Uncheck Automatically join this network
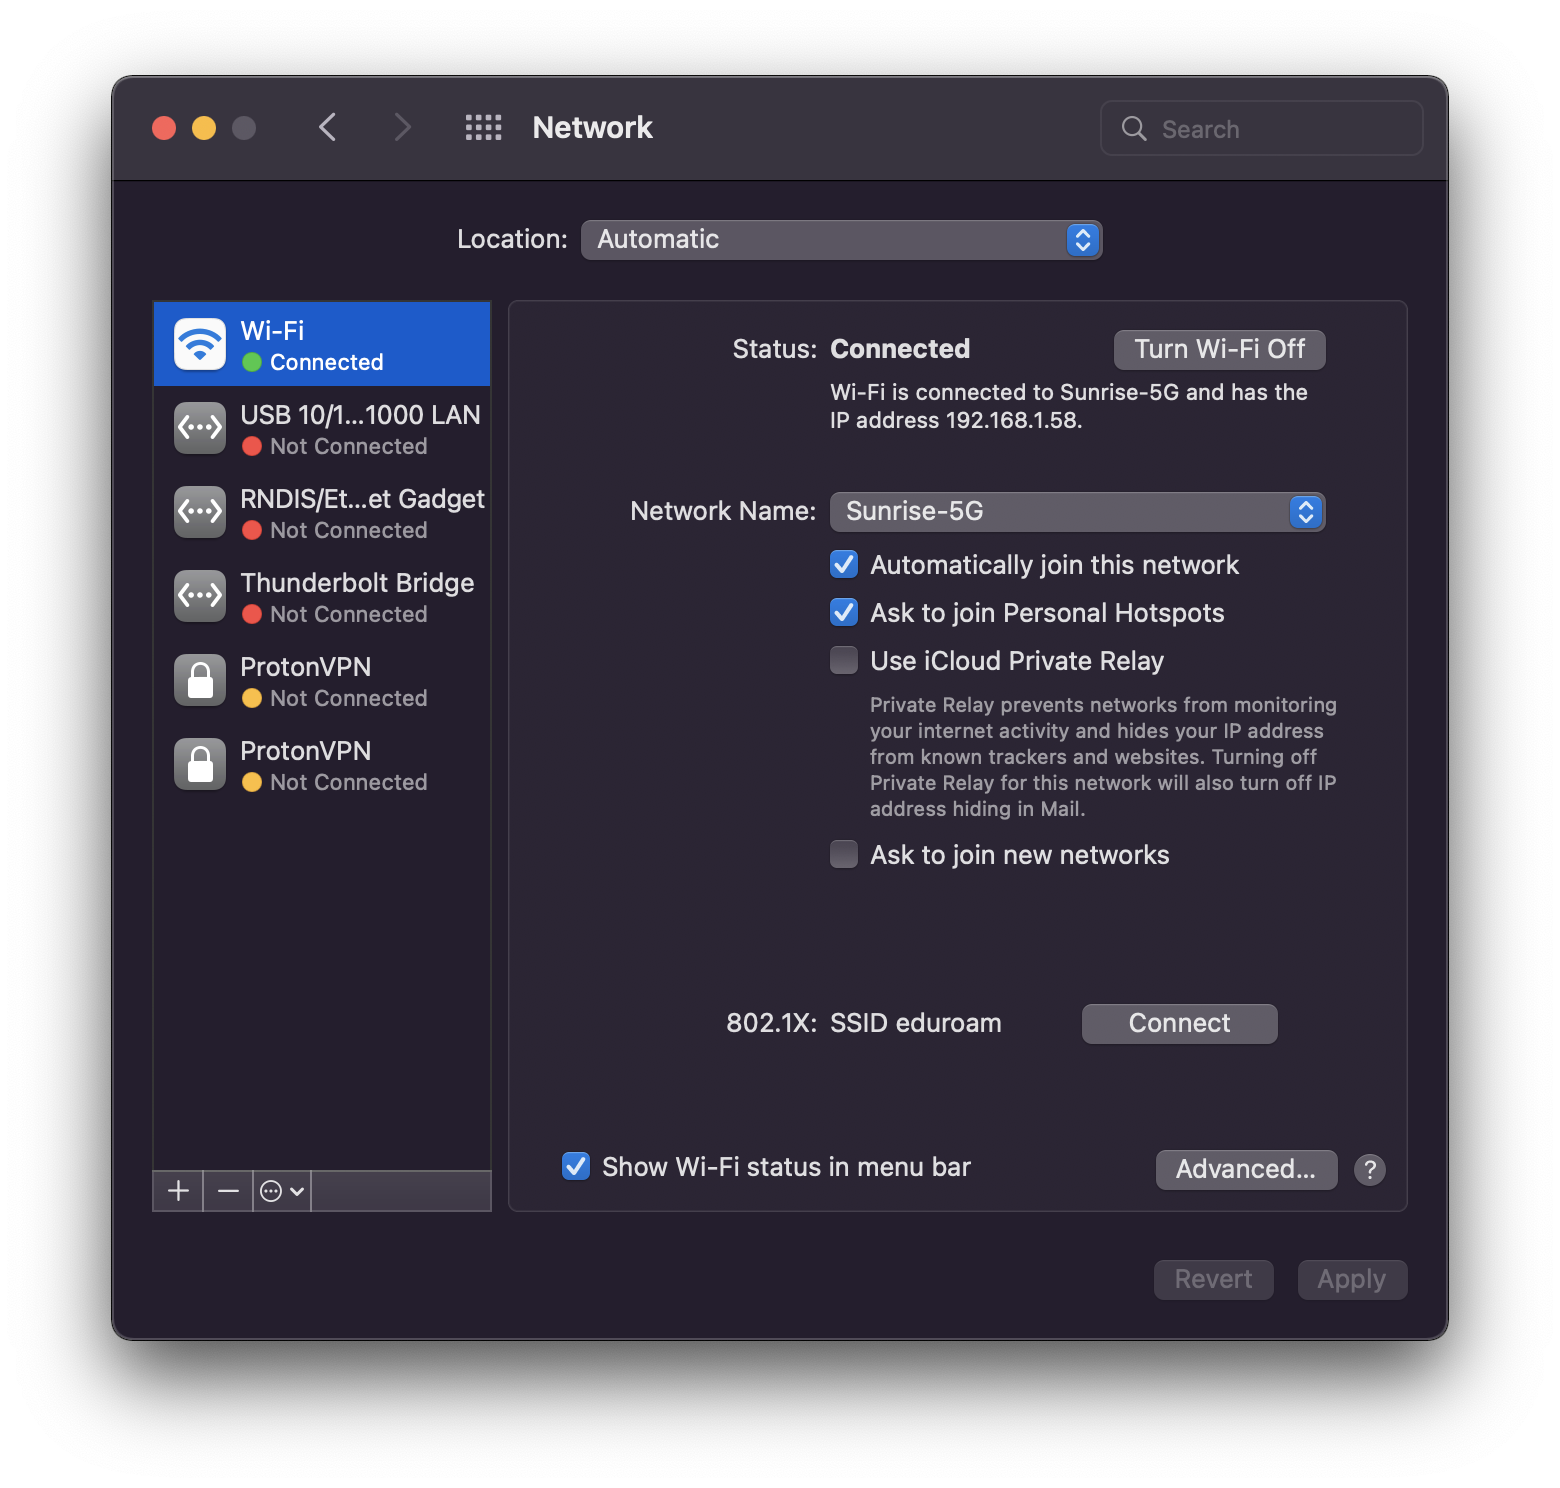The image size is (1560, 1488). click(843, 564)
